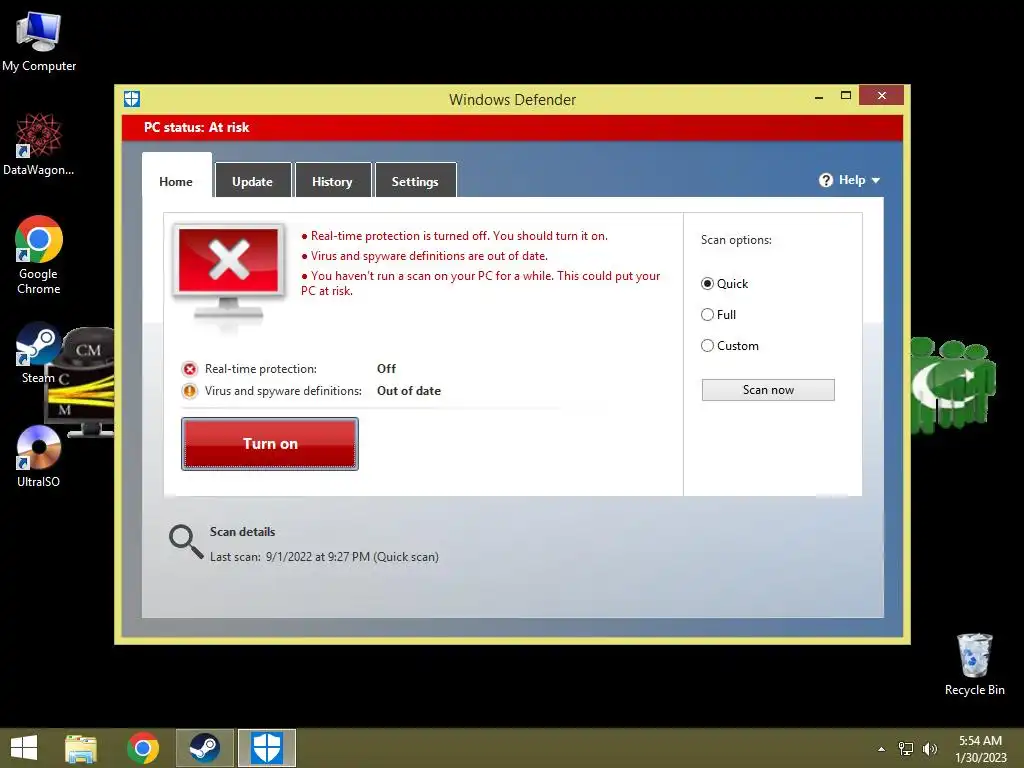Screen dimensions: 1024x768
Task: Open File Explorer from the taskbar
Action: (x=81, y=748)
